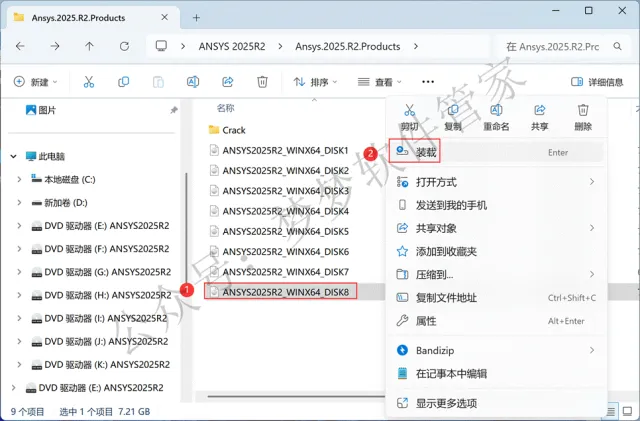Select file ANSYS2025R2_WINX64_DISK1

pyautogui.click(x=279, y=150)
